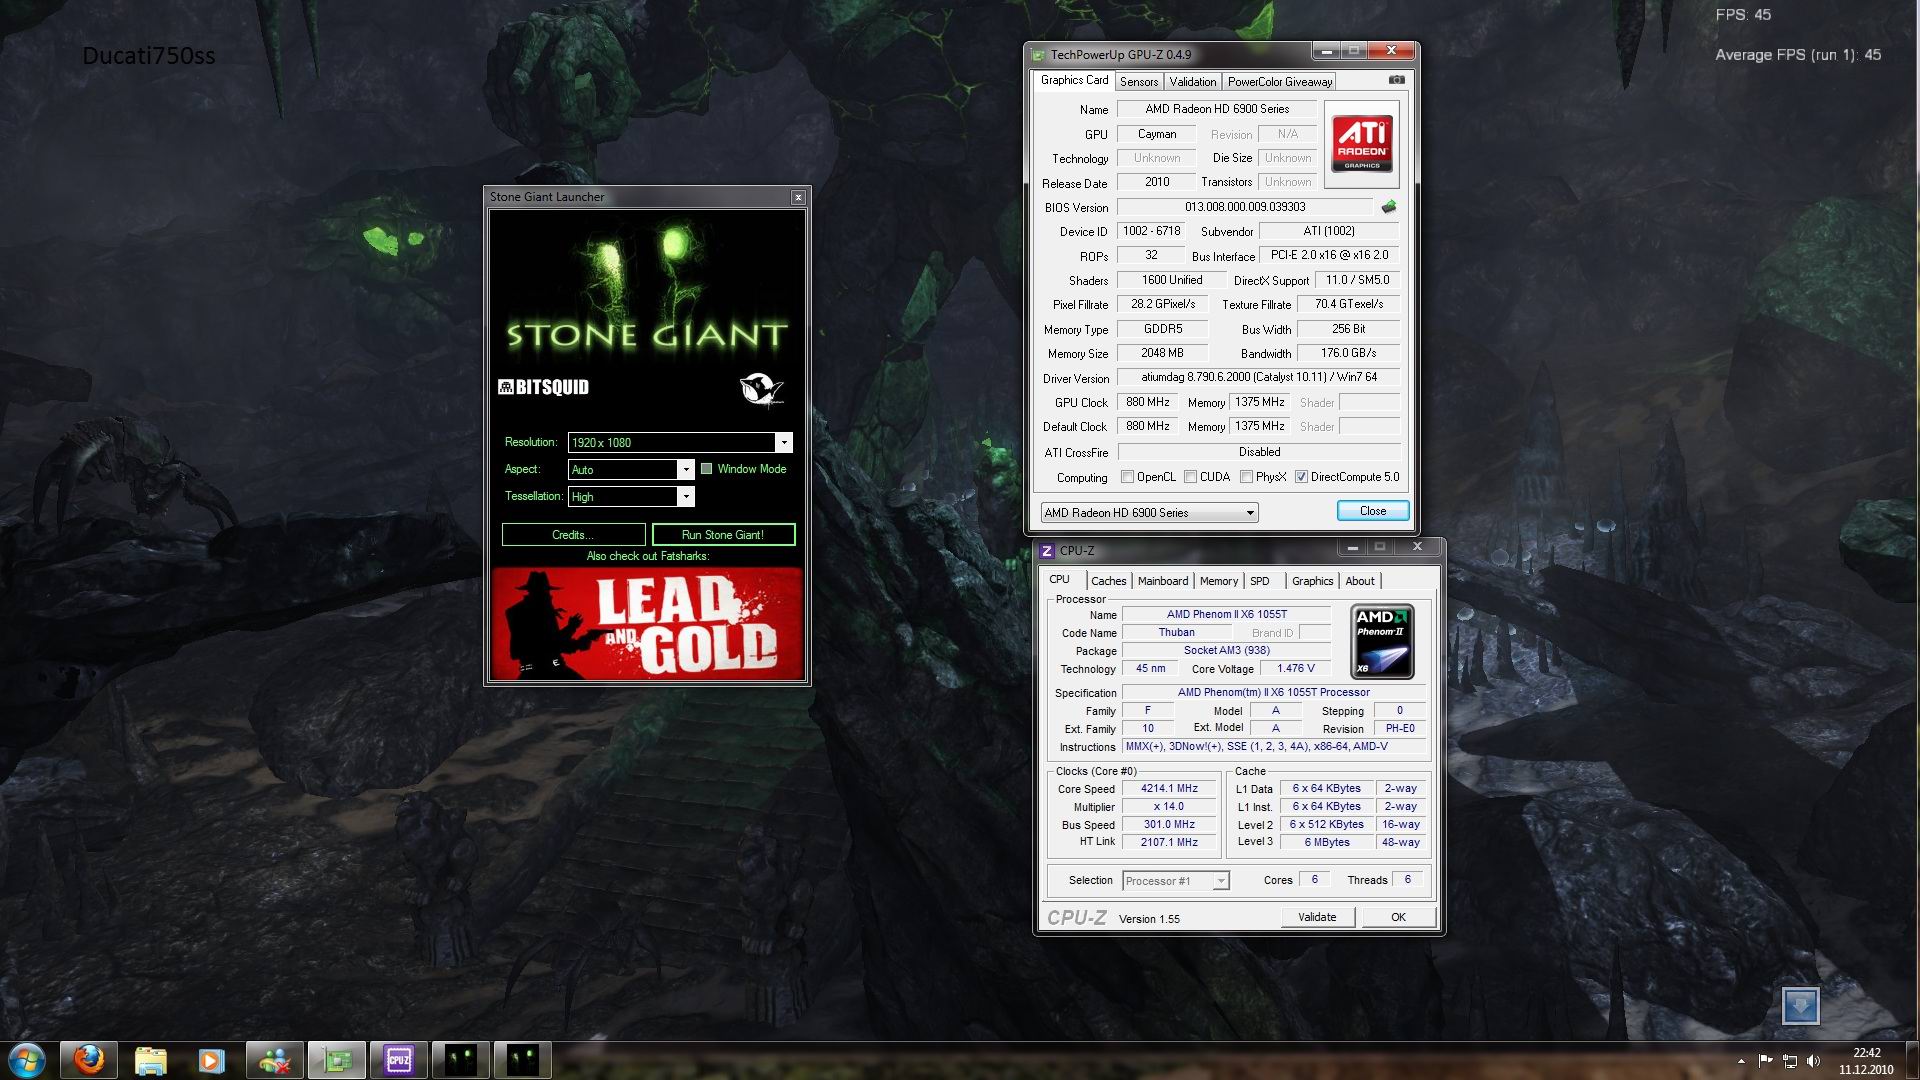The height and width of the screenshot is (1080, 1920).
Task: Click the GPU-Z screenshot camera icon
Action: click(1397, 80)
